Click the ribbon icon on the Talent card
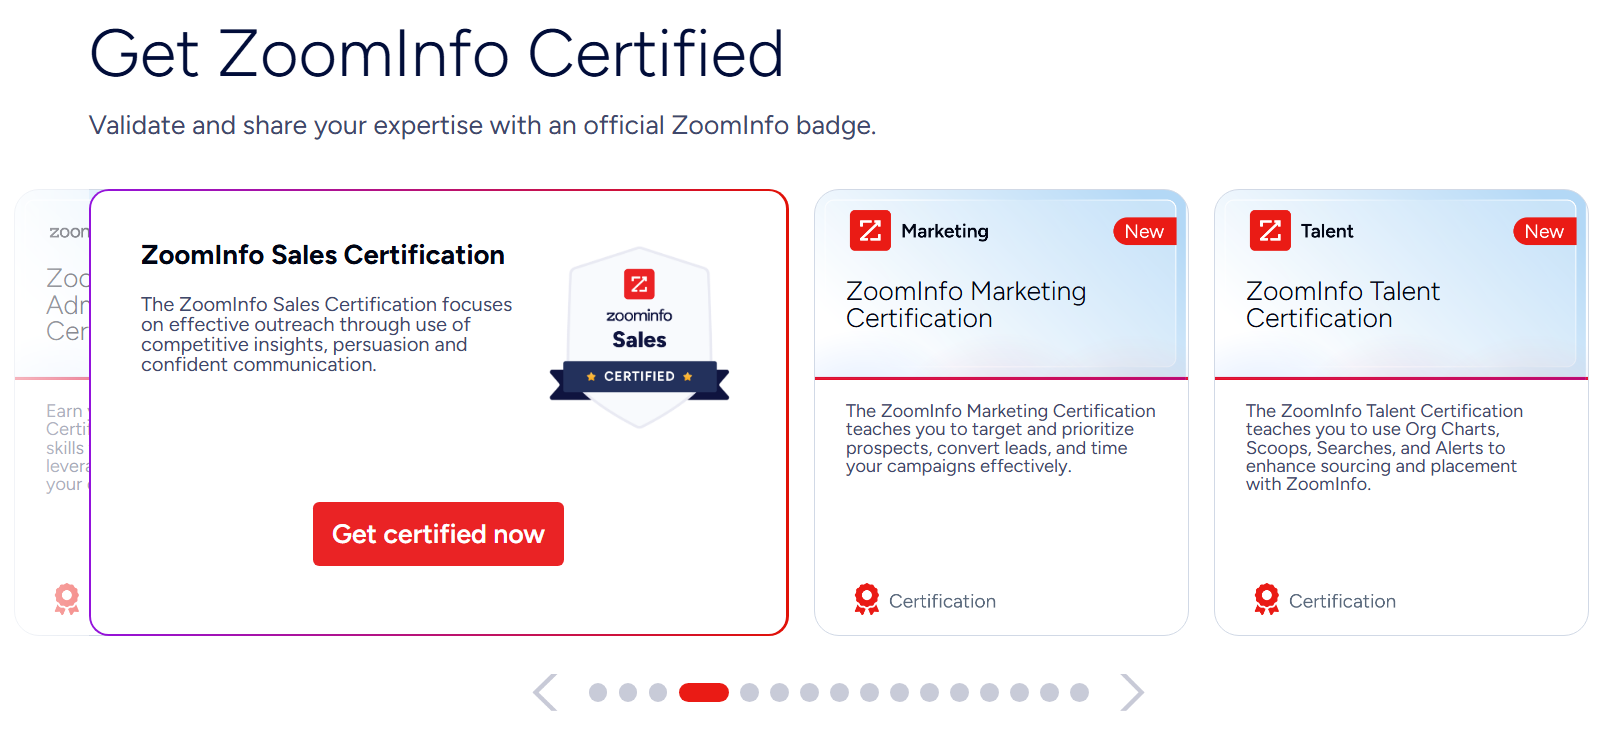Image resolution: width=1609 pixels, height=729 pixels. click(x=1267, y=599)
